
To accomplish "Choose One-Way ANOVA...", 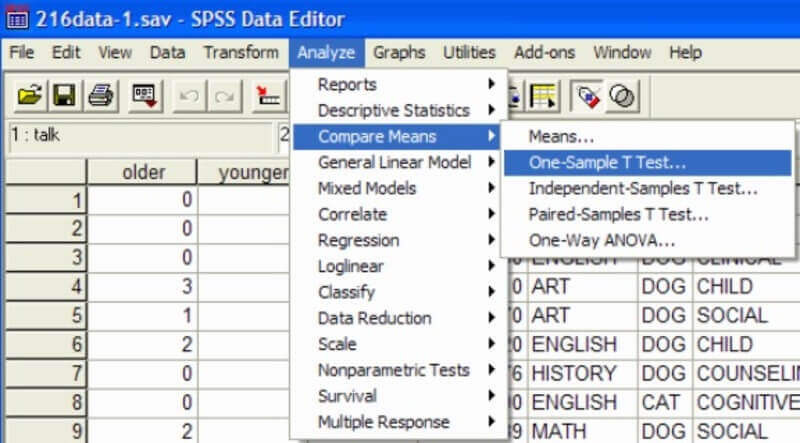I will (647, 240).
